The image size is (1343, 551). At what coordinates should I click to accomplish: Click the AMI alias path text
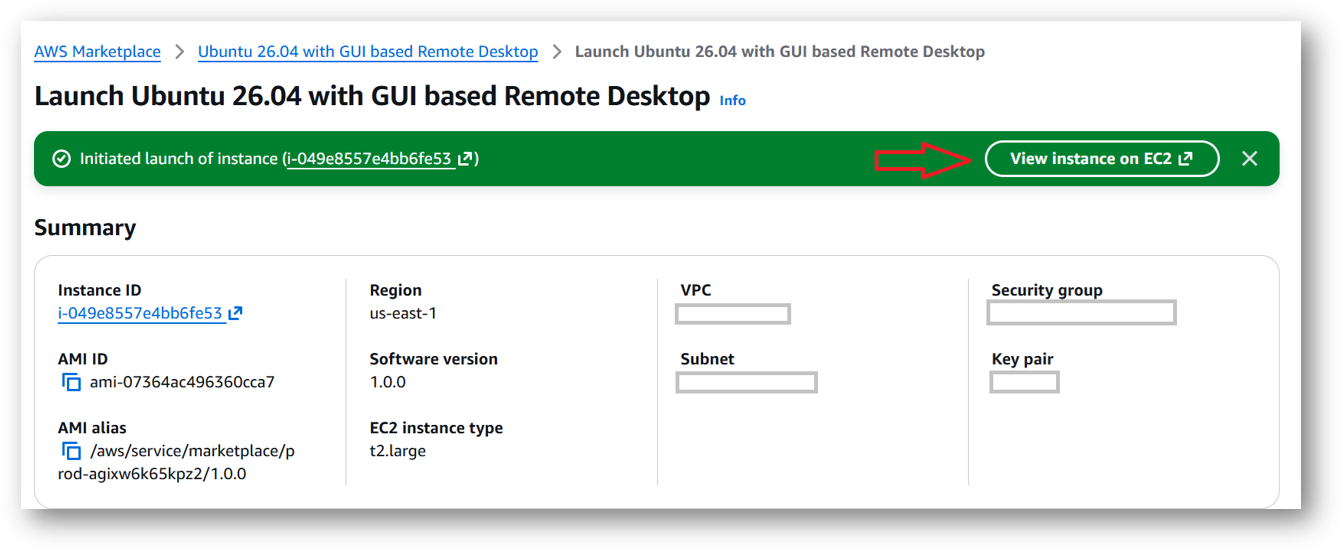pos(176,462)
